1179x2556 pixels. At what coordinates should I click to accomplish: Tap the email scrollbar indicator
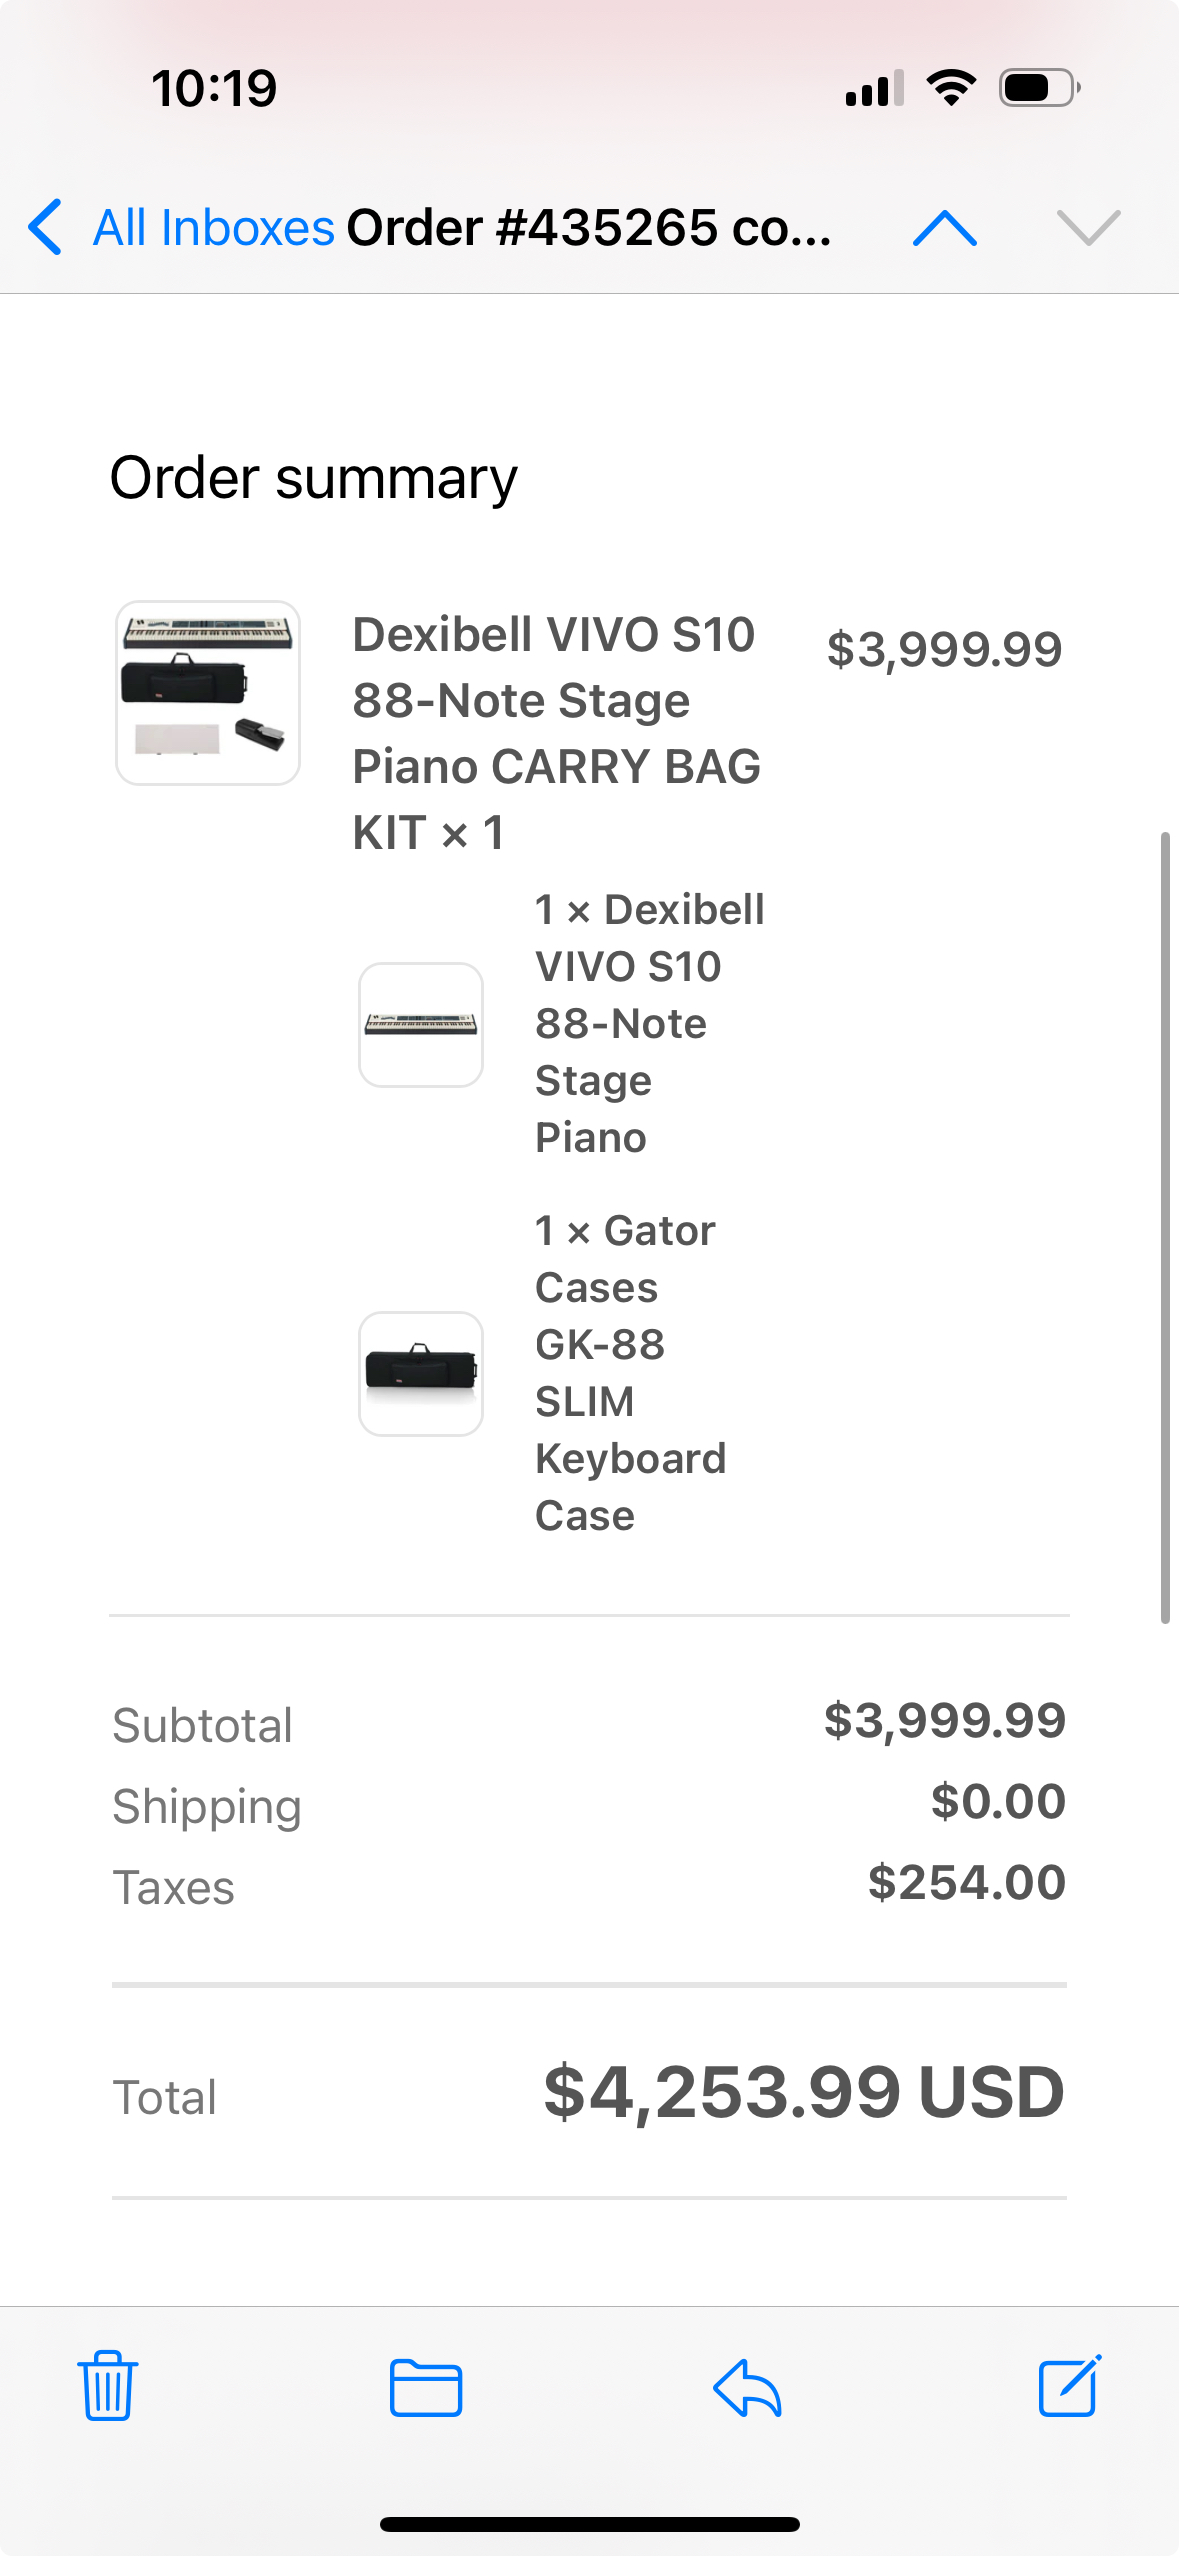(1165, 1227)
